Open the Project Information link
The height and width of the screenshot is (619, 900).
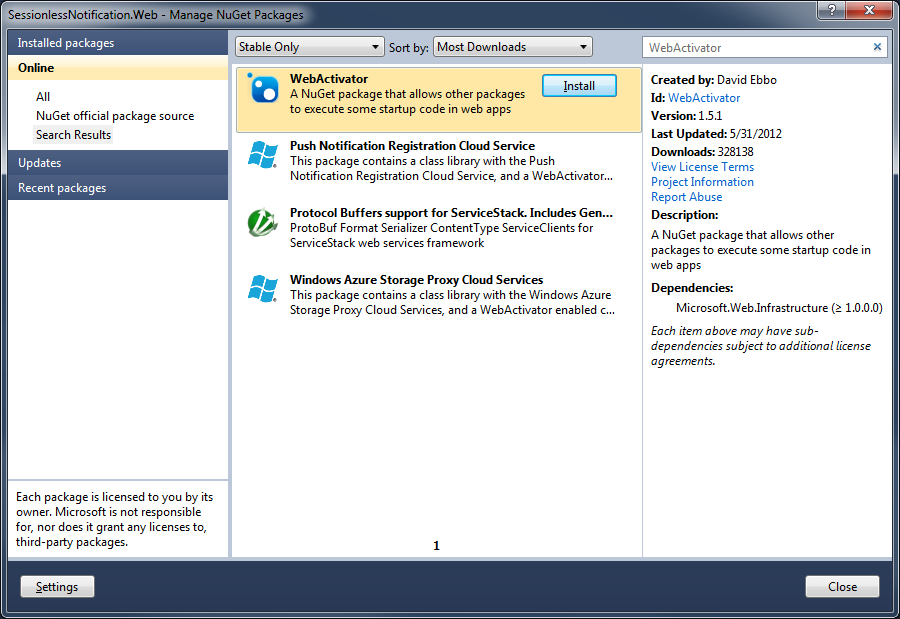702,182
